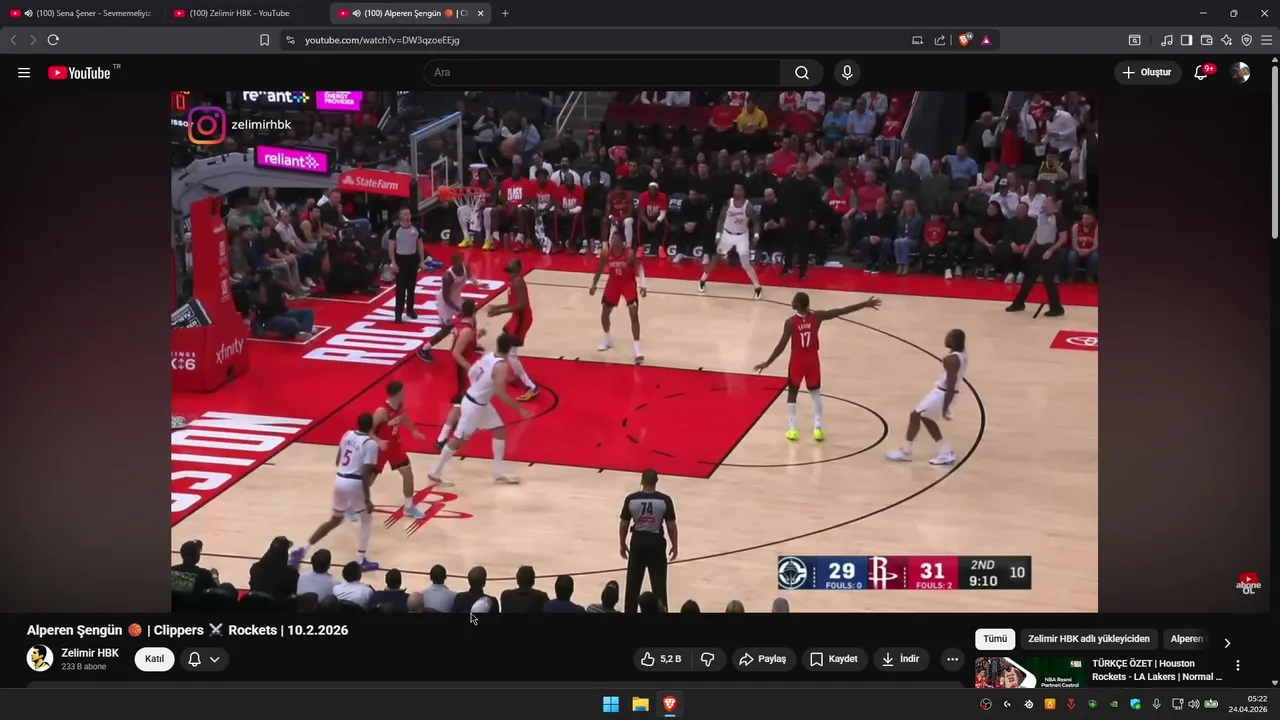Close the active Alperen Şengün tab

(x=481, y=13)
